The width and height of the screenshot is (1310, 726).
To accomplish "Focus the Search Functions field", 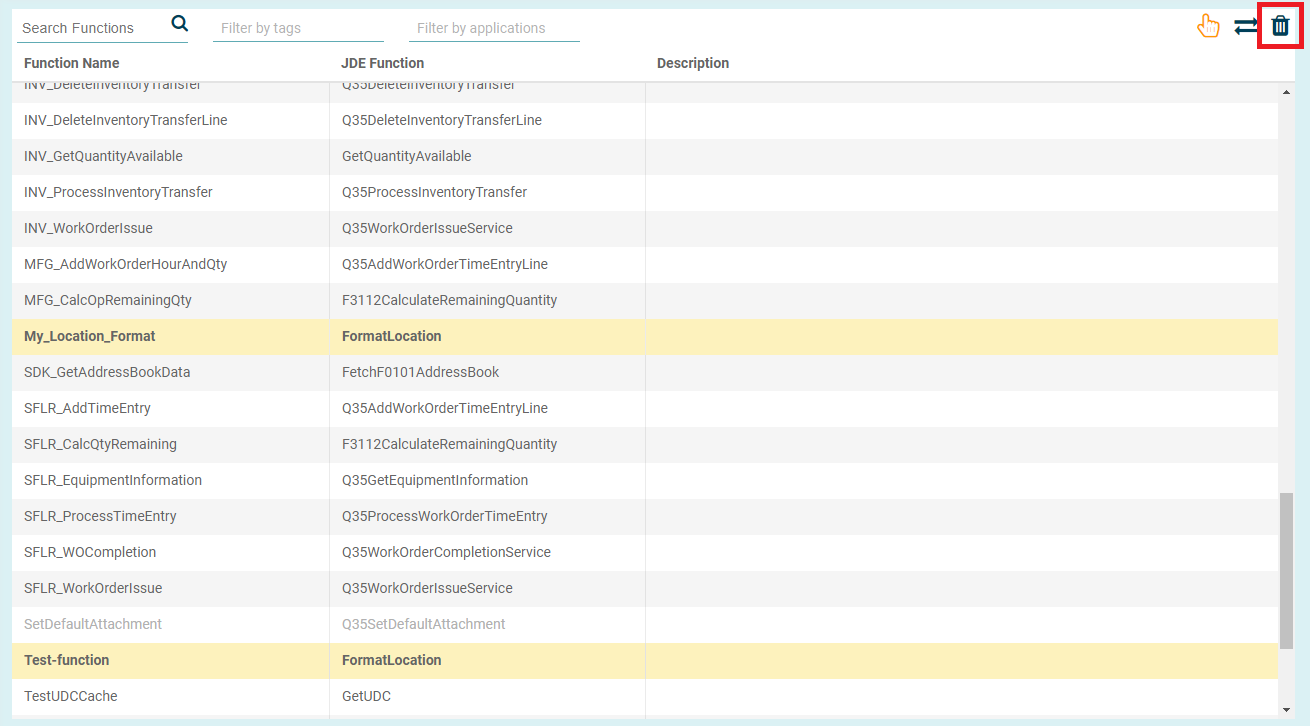I will click(92, 28).
